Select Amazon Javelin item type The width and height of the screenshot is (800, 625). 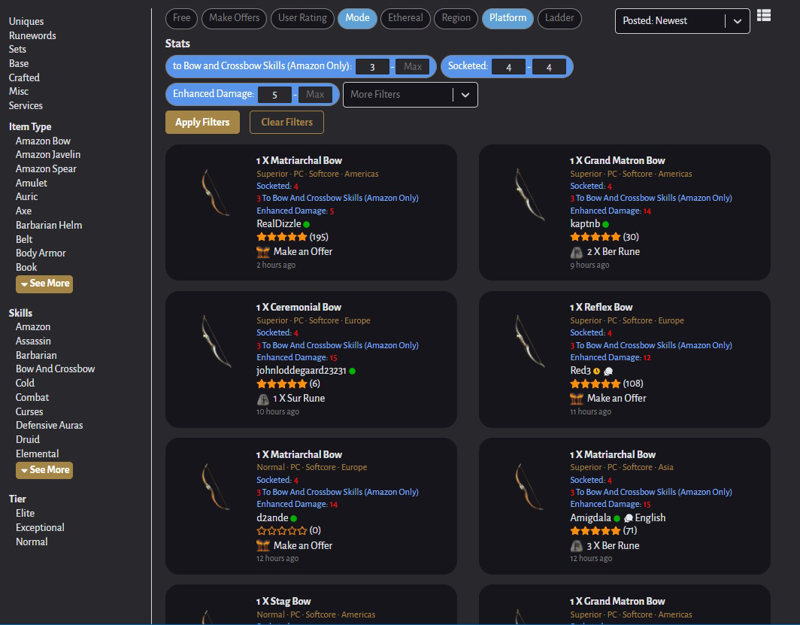click(48, 155)
